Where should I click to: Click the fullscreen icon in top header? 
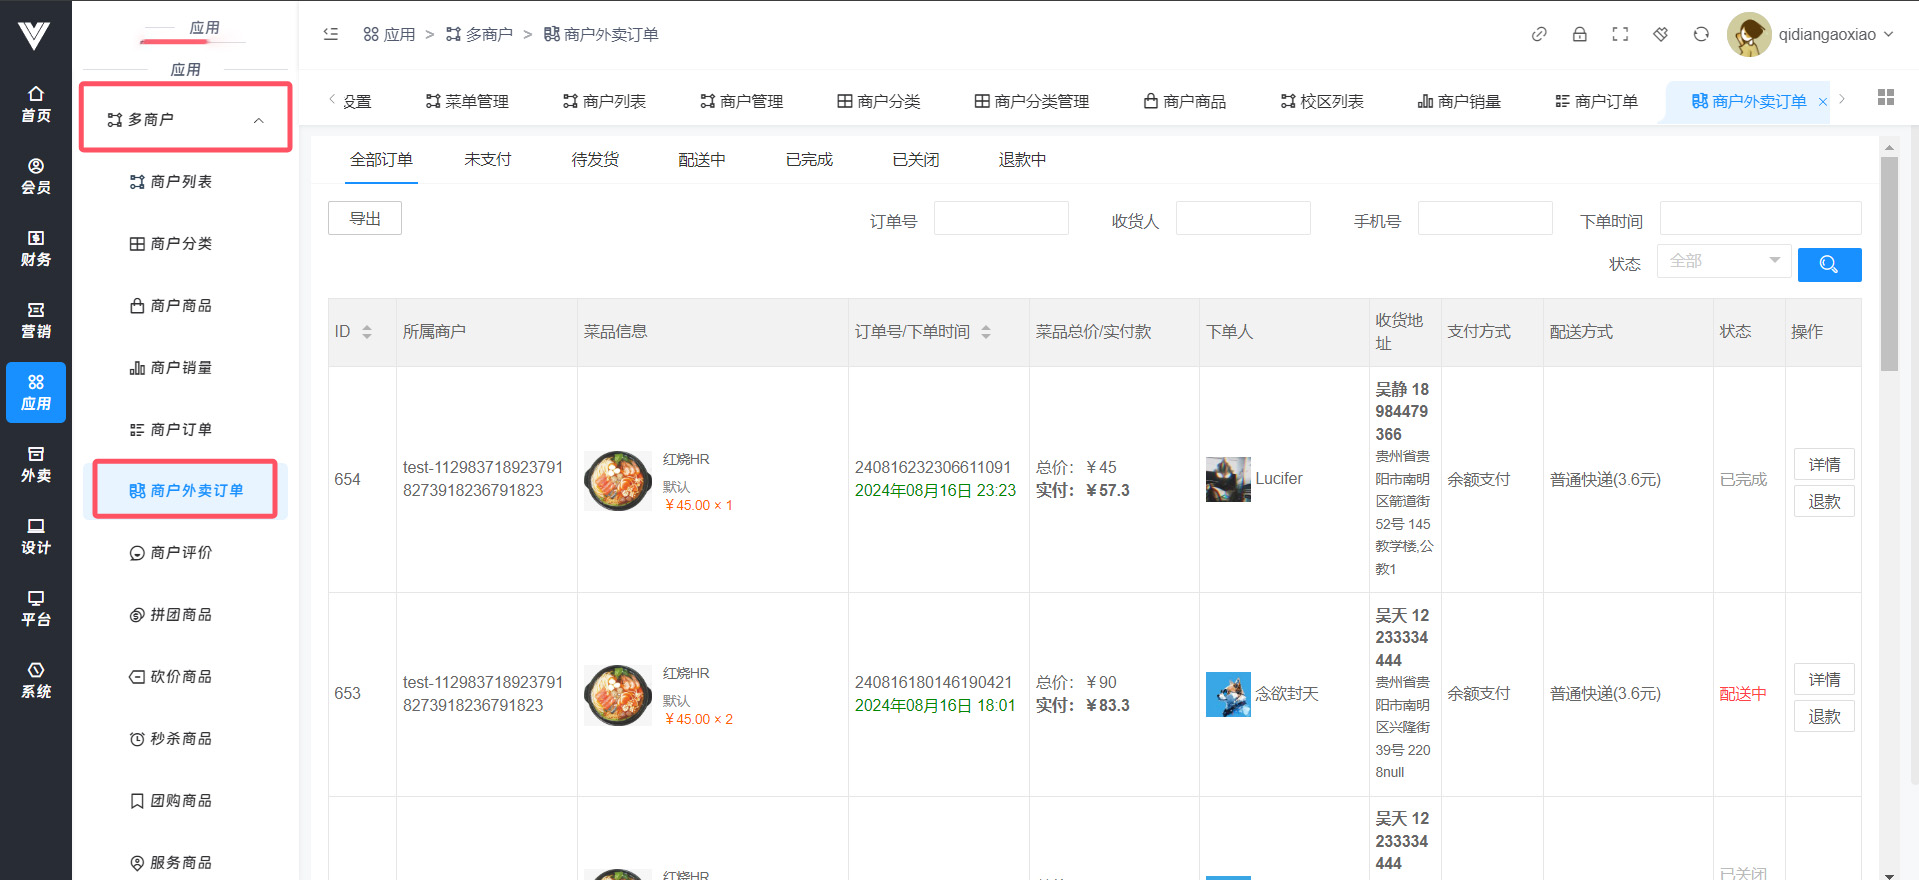(x=1620, y=34)
